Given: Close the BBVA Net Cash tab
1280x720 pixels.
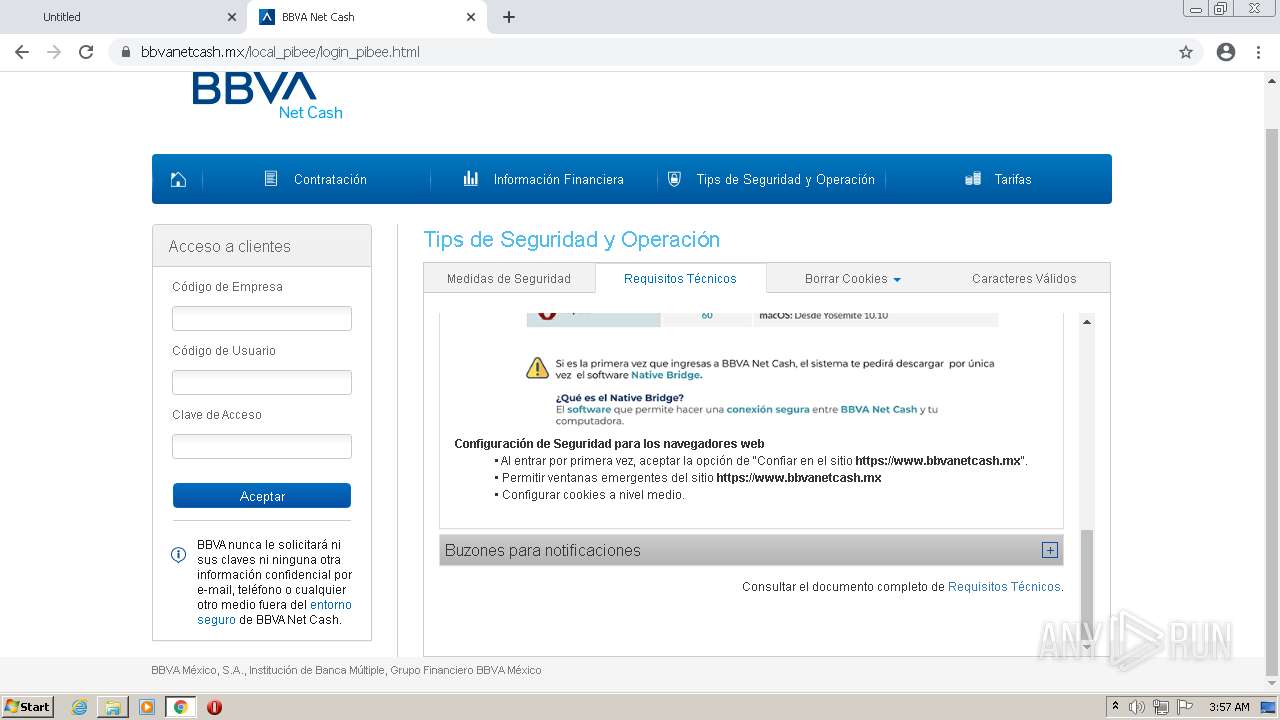Looking at the screenshot, I should click(x=471, y=17).
